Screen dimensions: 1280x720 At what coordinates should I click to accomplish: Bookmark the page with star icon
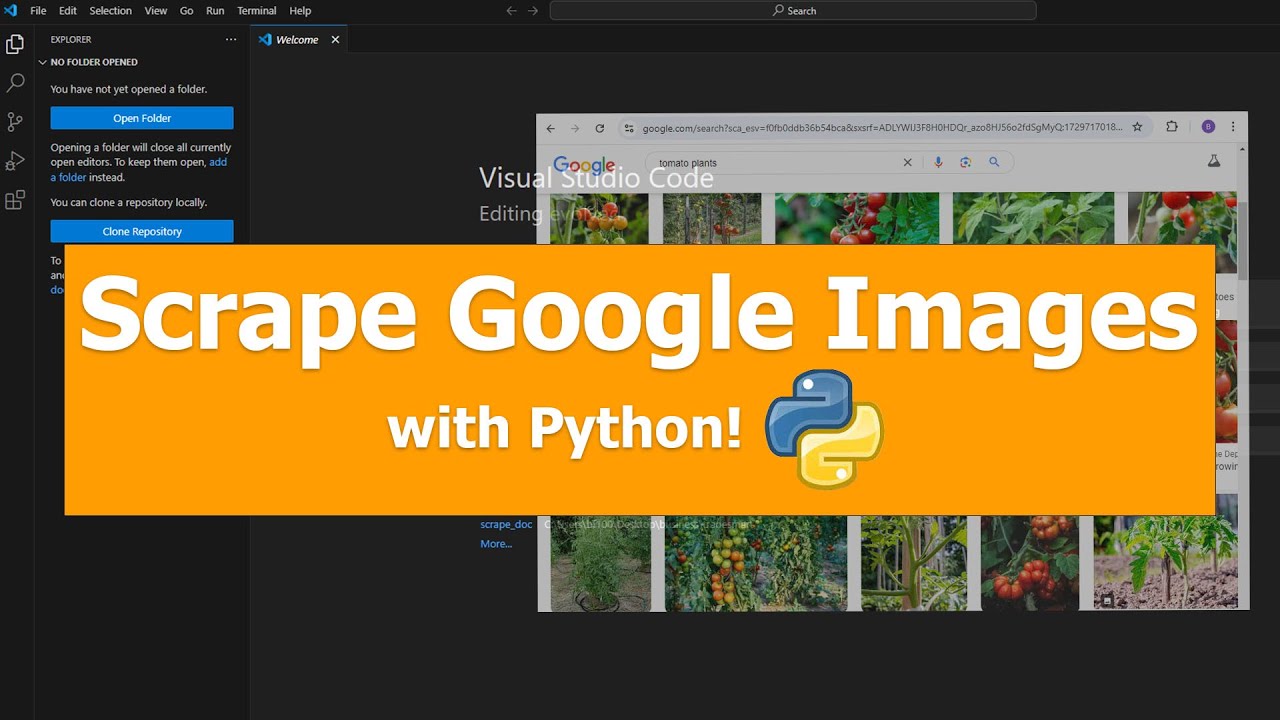click(1137, 127)
